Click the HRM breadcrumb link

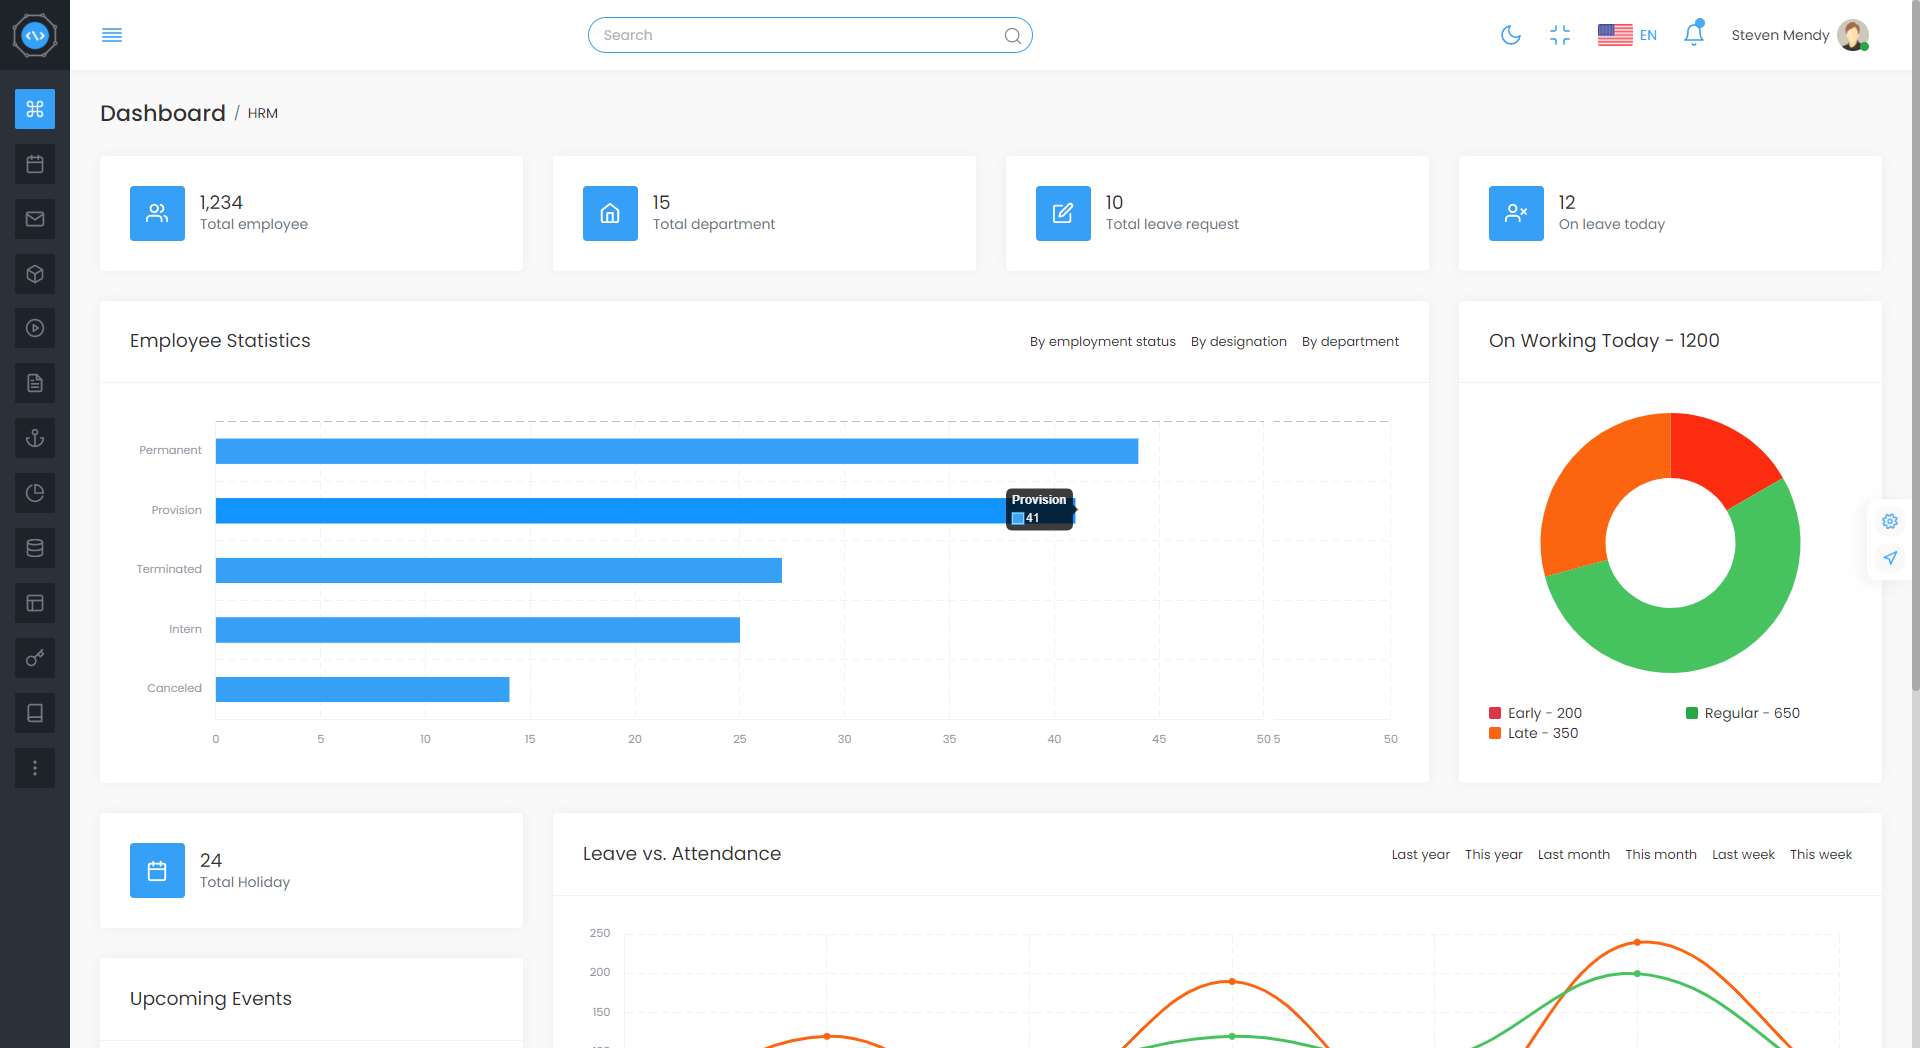pos(263,114)
